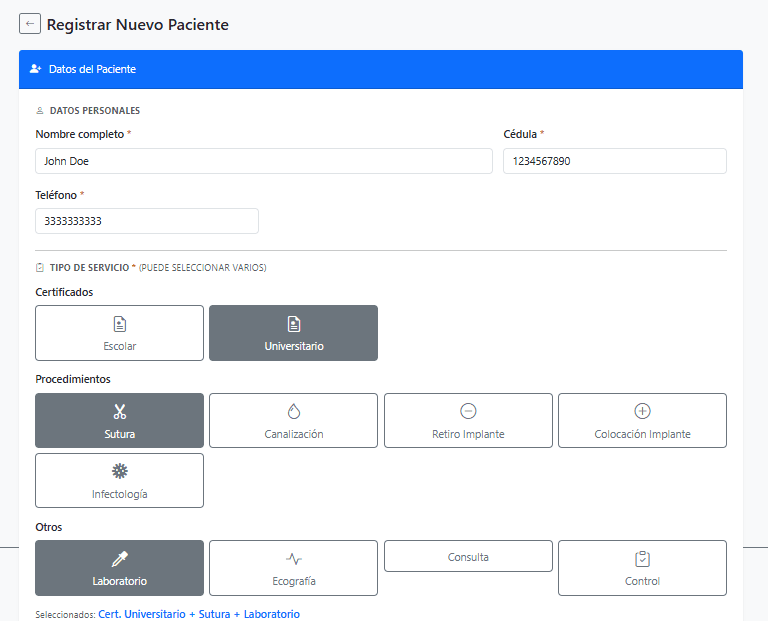Click the Canalización droplet icon

click(x=293, y=411)
